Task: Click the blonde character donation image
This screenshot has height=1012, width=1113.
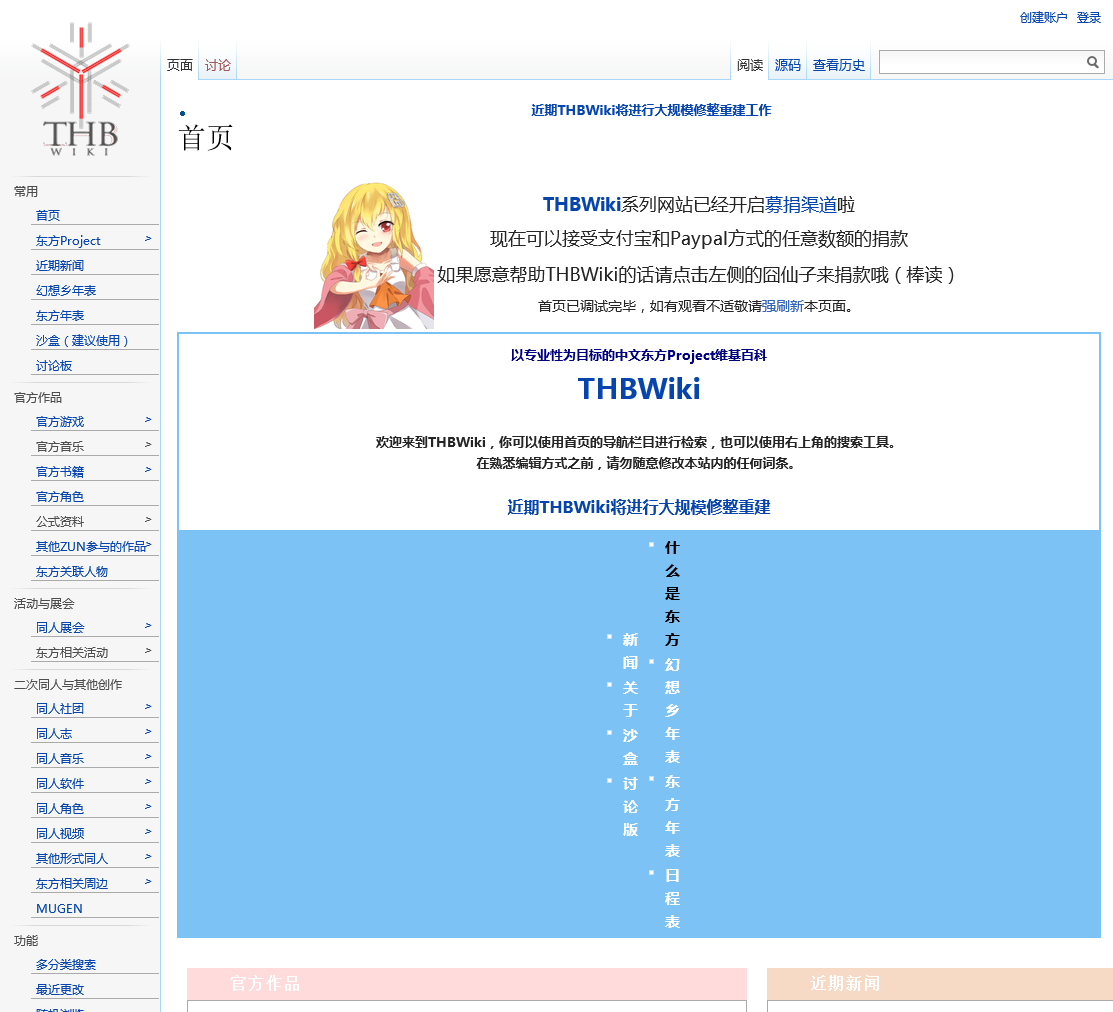Action: click(x=374, y=255)
